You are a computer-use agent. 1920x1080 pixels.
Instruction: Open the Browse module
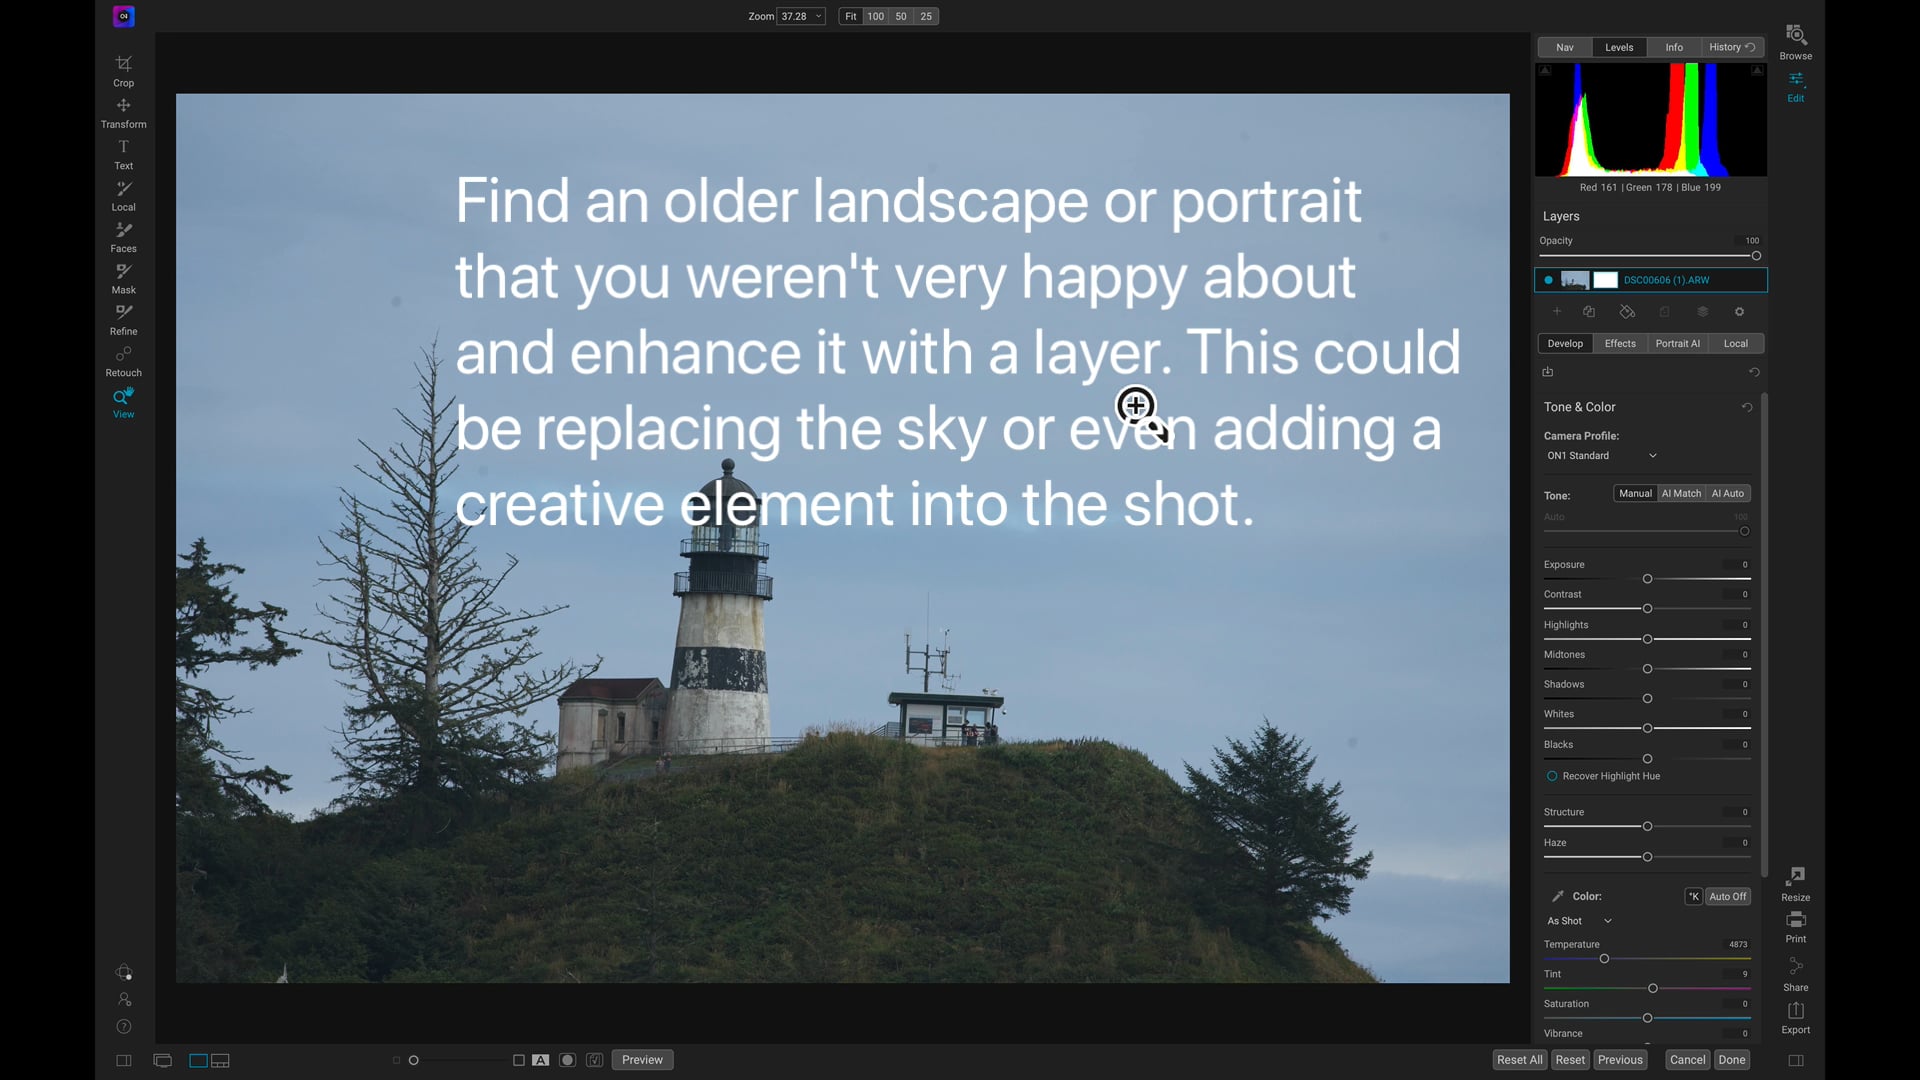tap(1795, 42)
